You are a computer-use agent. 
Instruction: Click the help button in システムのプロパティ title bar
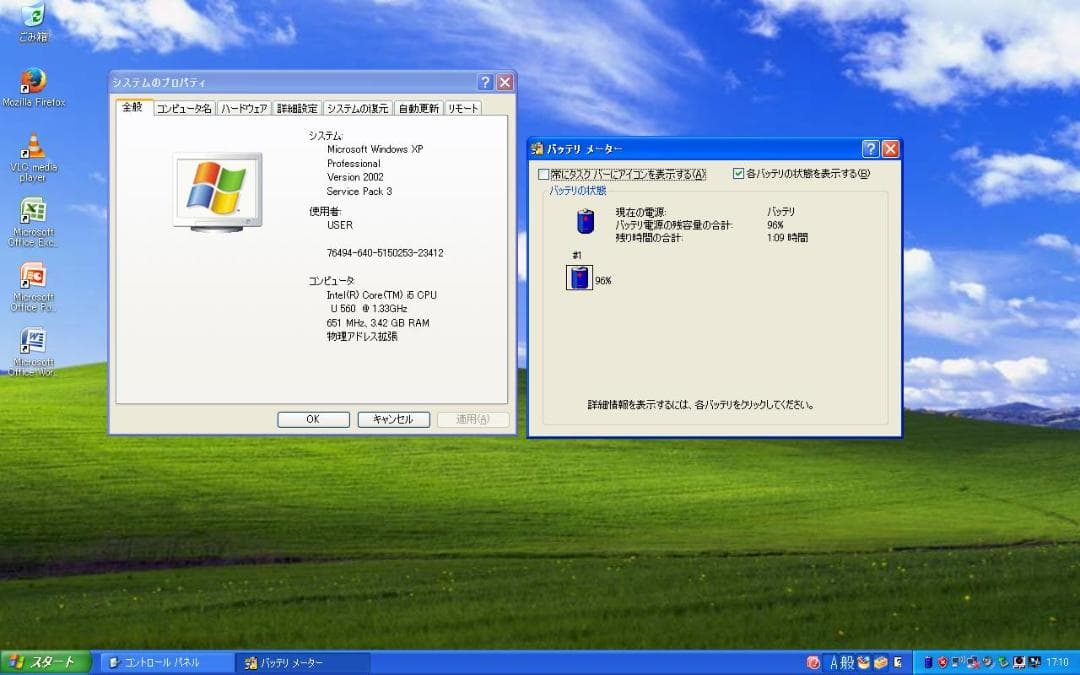point(485,83)
